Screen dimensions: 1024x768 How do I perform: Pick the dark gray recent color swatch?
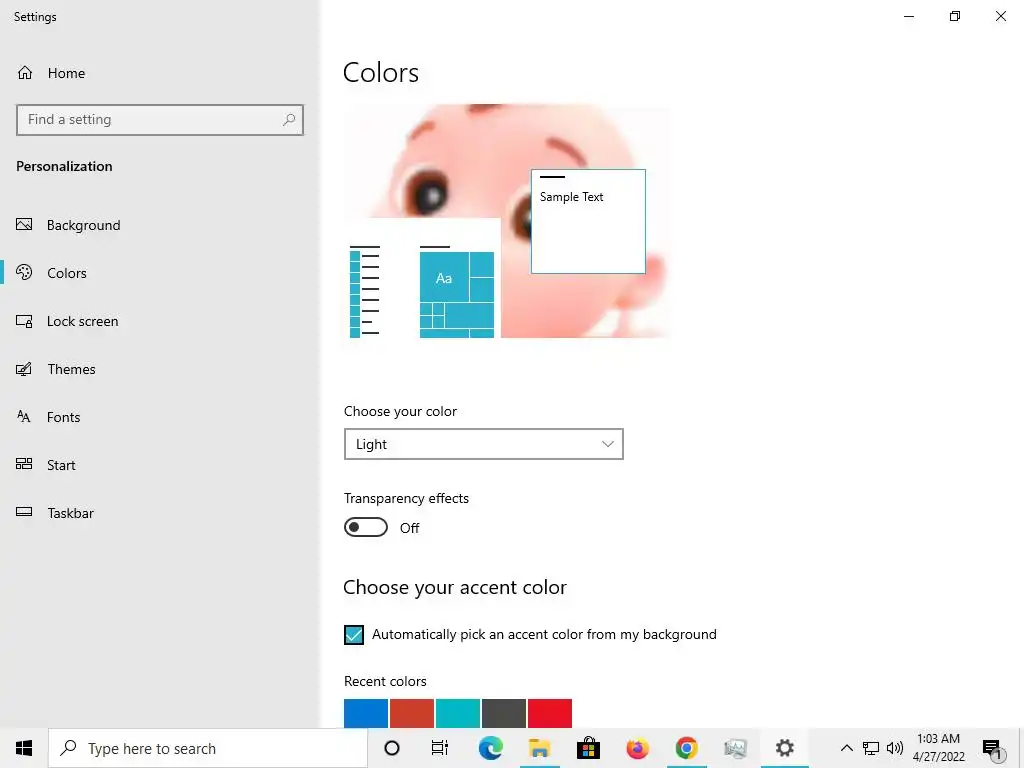tap(504, 713)
